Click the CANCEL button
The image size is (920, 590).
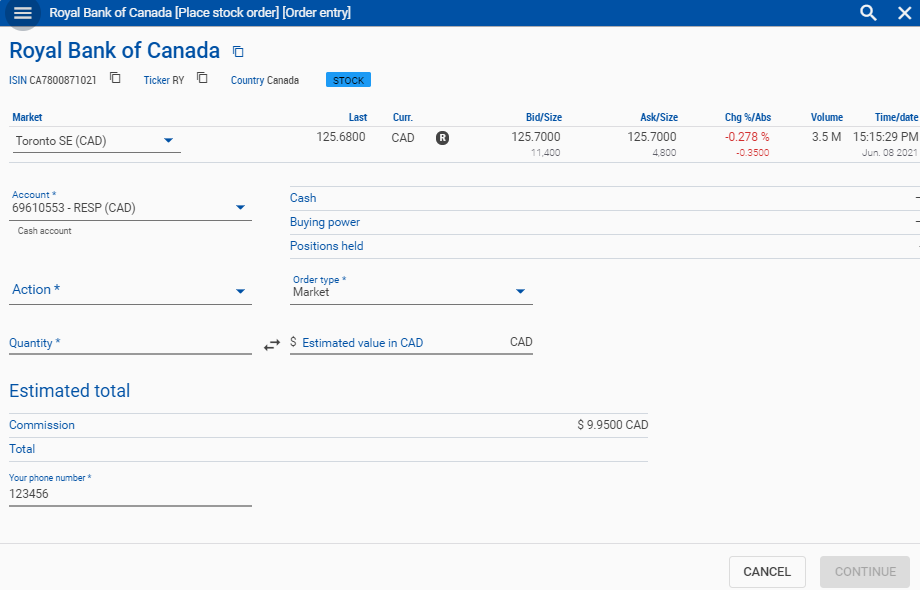click(x=767, y=572)
